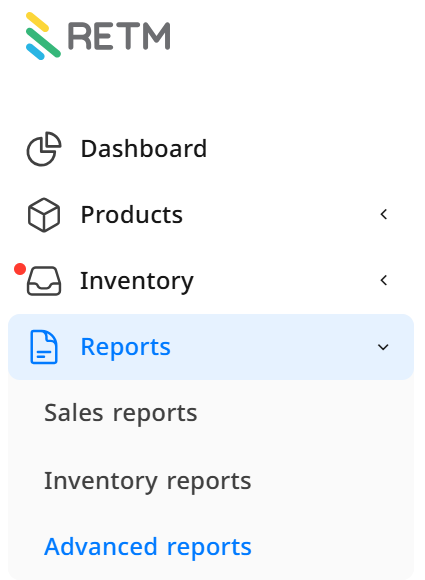Viewport: 425px width, 580px height.
Task: Go to the Inventory section
Action: [x=211, y=281]
